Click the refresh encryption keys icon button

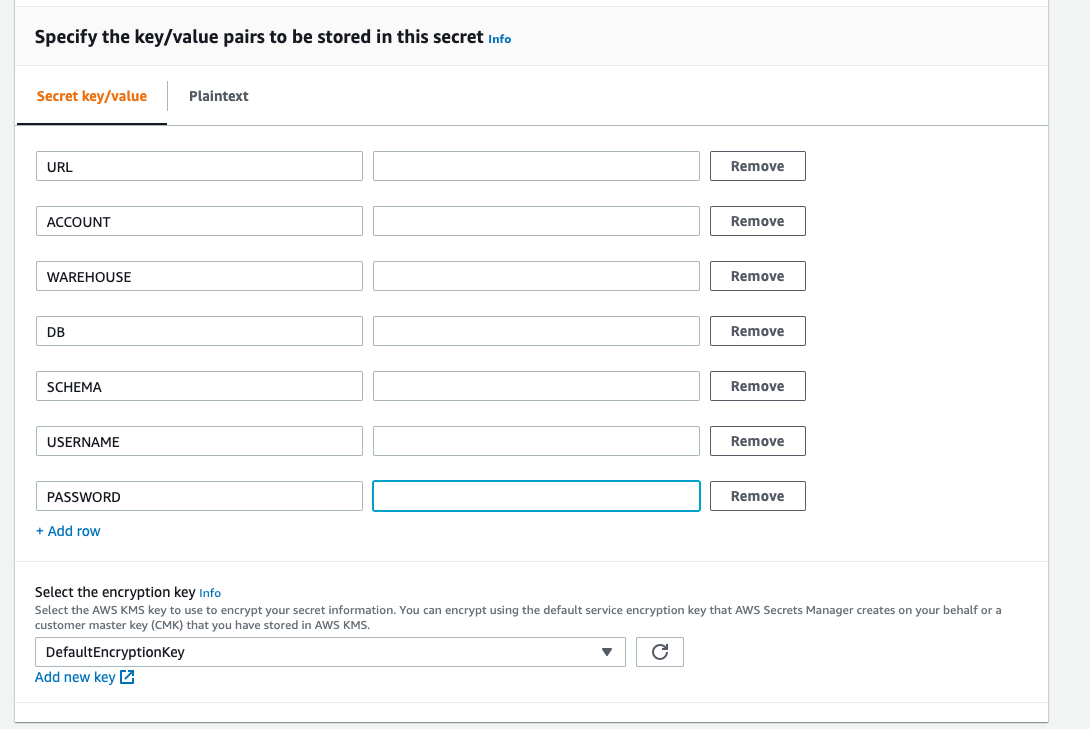(660, 652)
